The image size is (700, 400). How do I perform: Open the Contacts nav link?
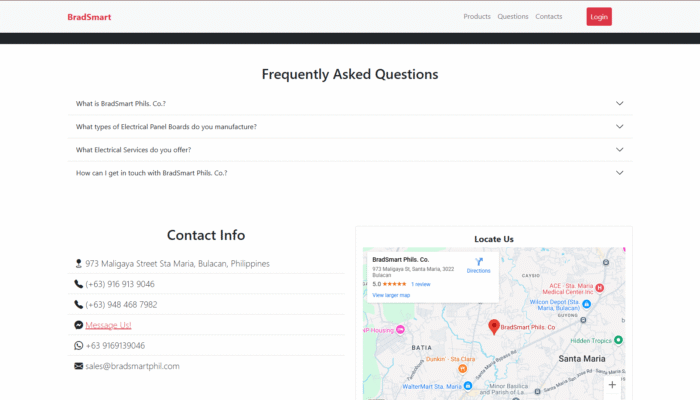tap(549, 17)
